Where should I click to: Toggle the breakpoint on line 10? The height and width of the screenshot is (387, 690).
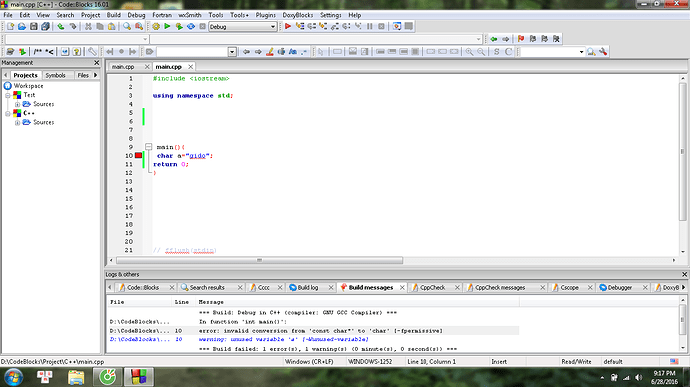pyautogui.click(x=139, y=155)
